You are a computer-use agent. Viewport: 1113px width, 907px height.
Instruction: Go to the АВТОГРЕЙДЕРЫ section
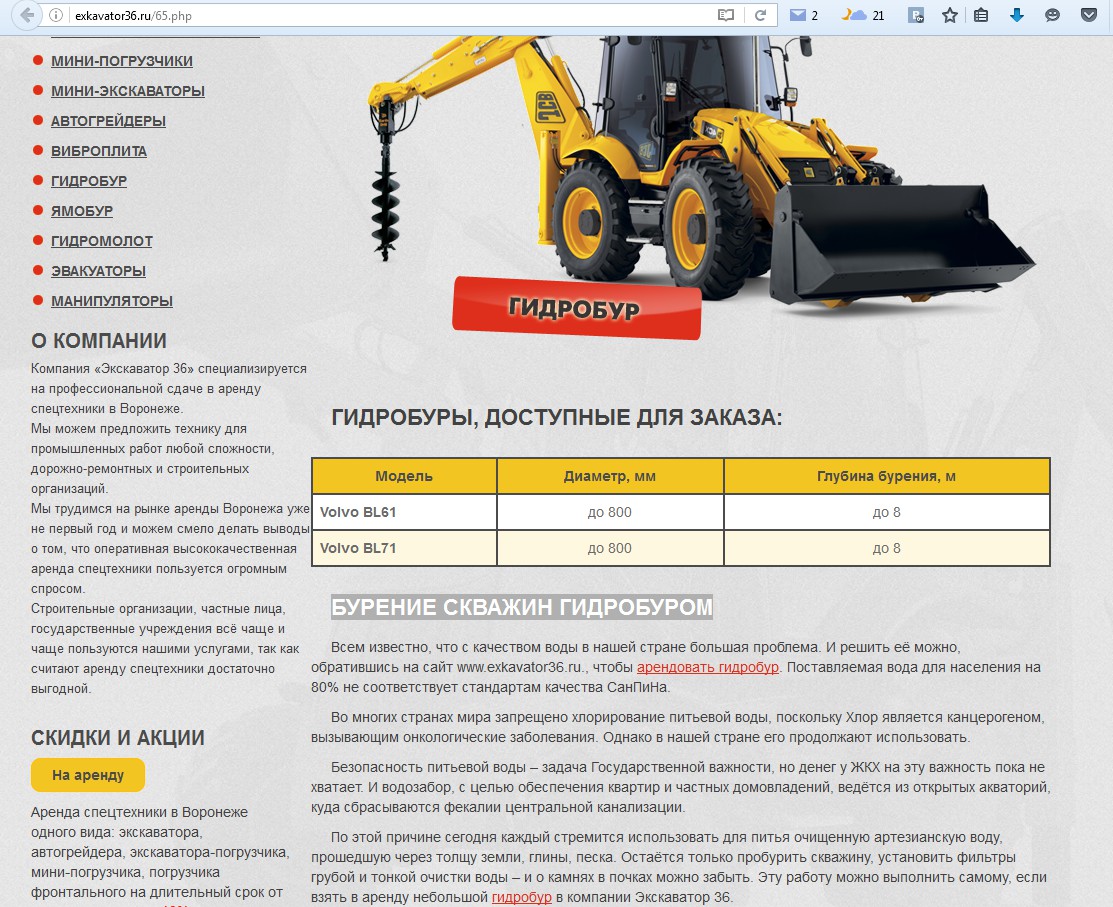[x=108, y=121]
